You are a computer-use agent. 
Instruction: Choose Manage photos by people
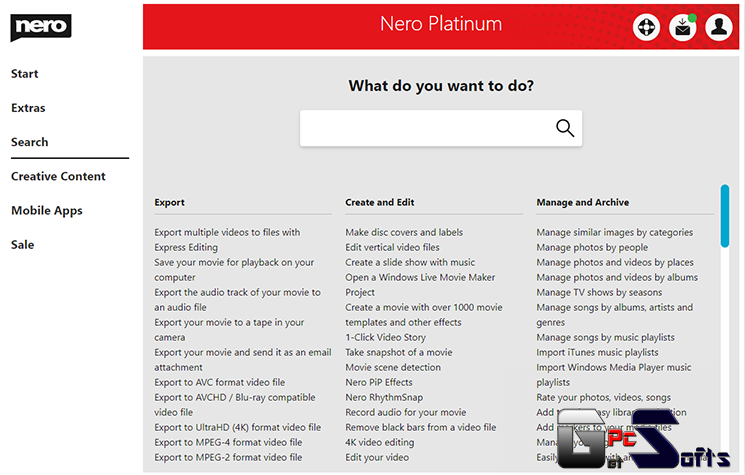pos(592,247)
